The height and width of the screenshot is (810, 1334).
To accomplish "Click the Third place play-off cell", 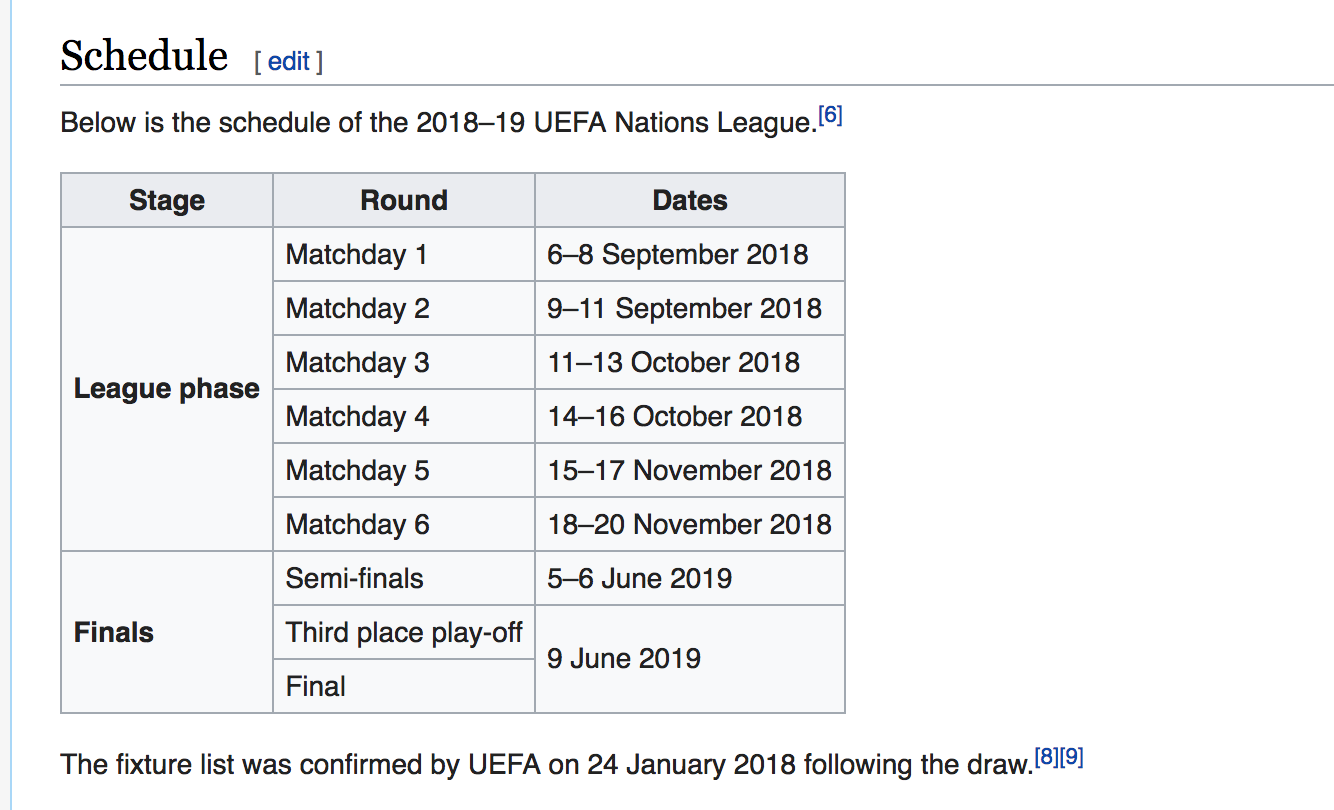I will pos(404,633).
